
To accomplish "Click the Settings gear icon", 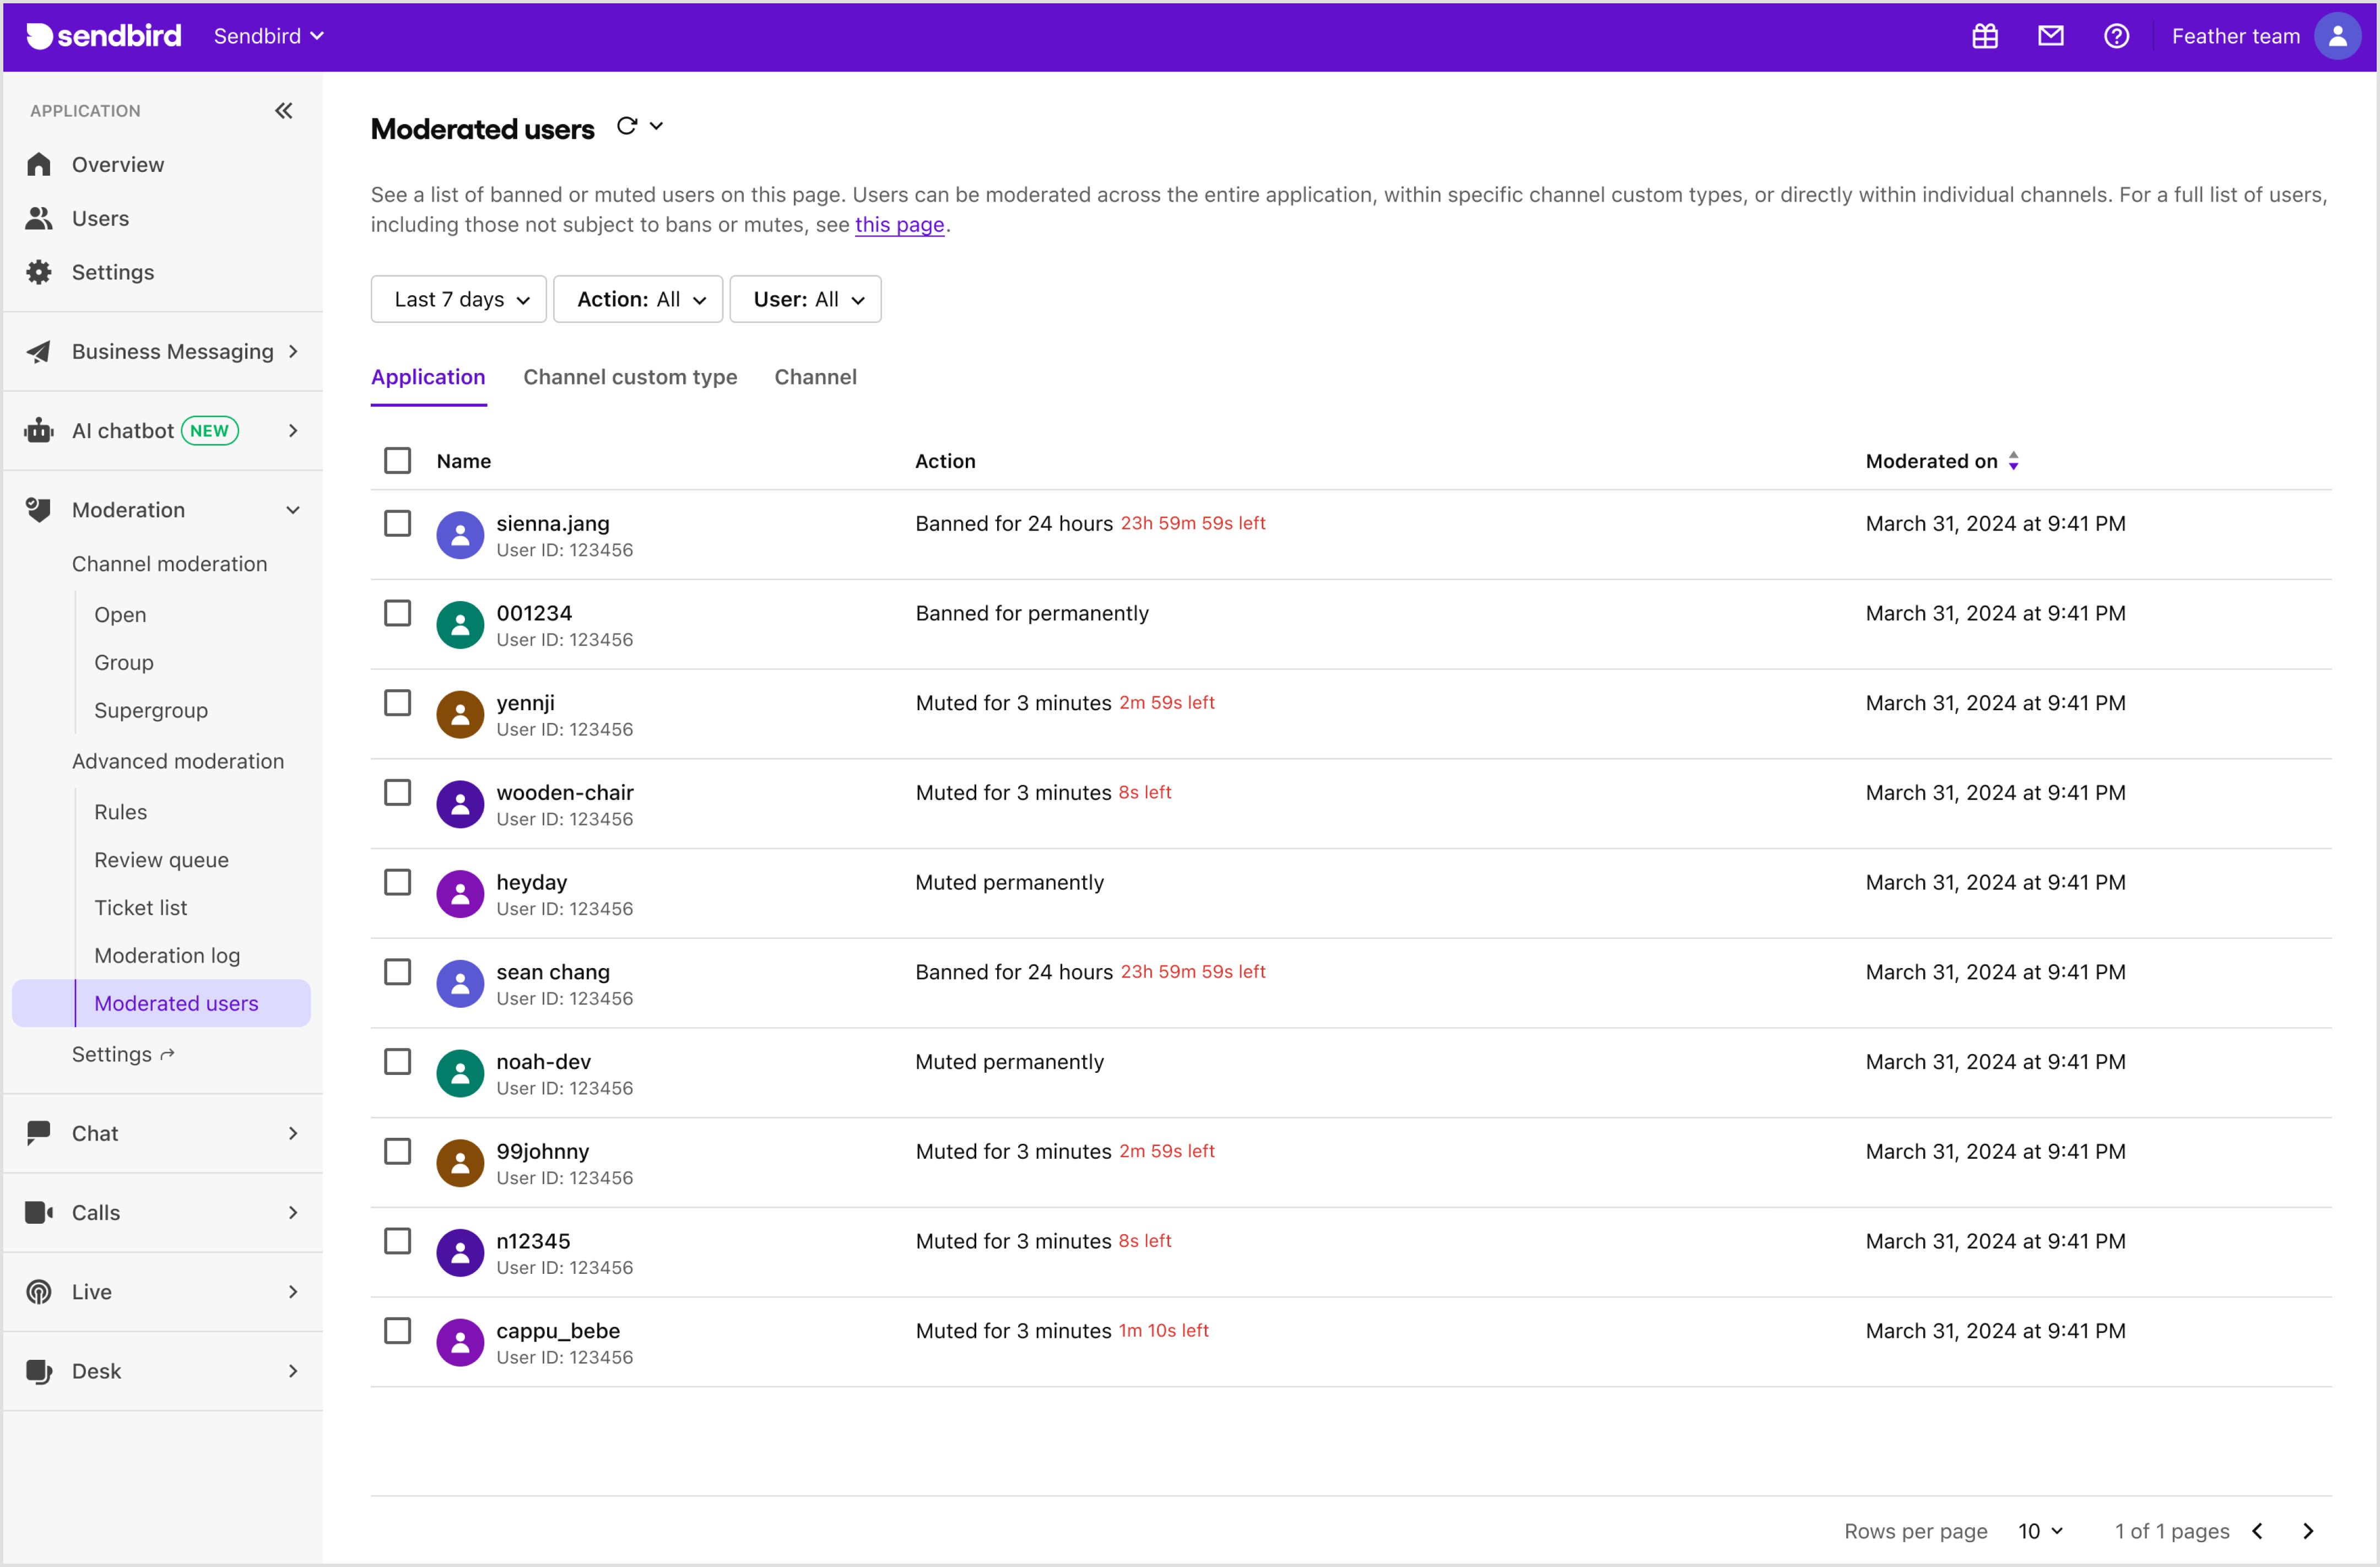I will 39,272.
